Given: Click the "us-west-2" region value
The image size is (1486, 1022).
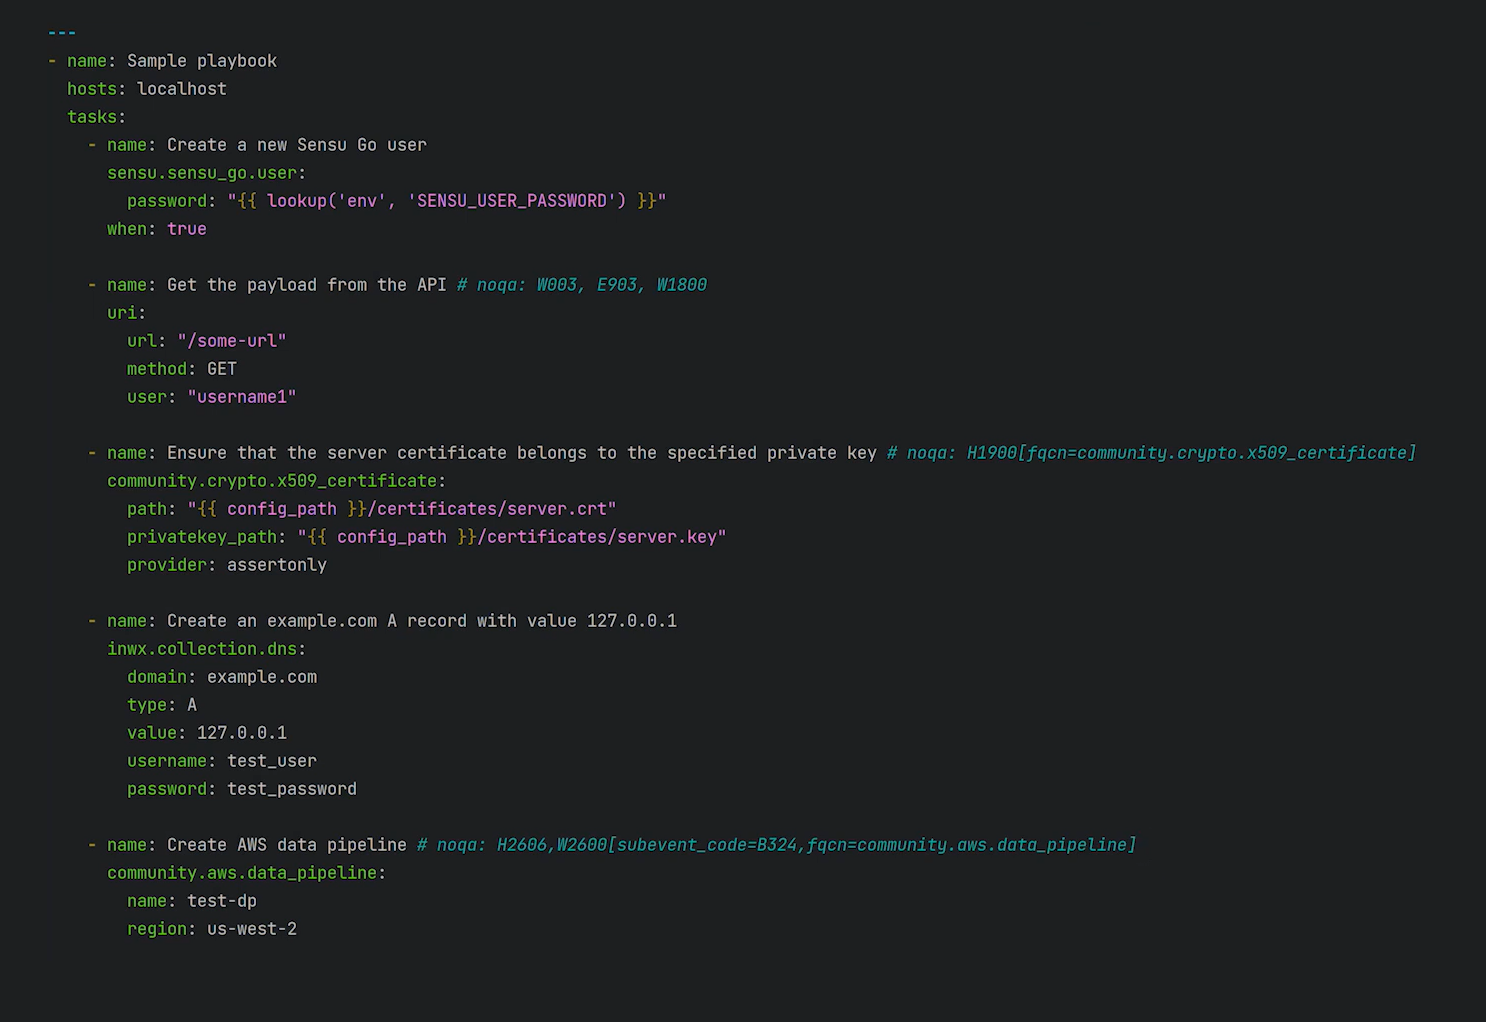Looking at the screenshot, I should (251, 929).
